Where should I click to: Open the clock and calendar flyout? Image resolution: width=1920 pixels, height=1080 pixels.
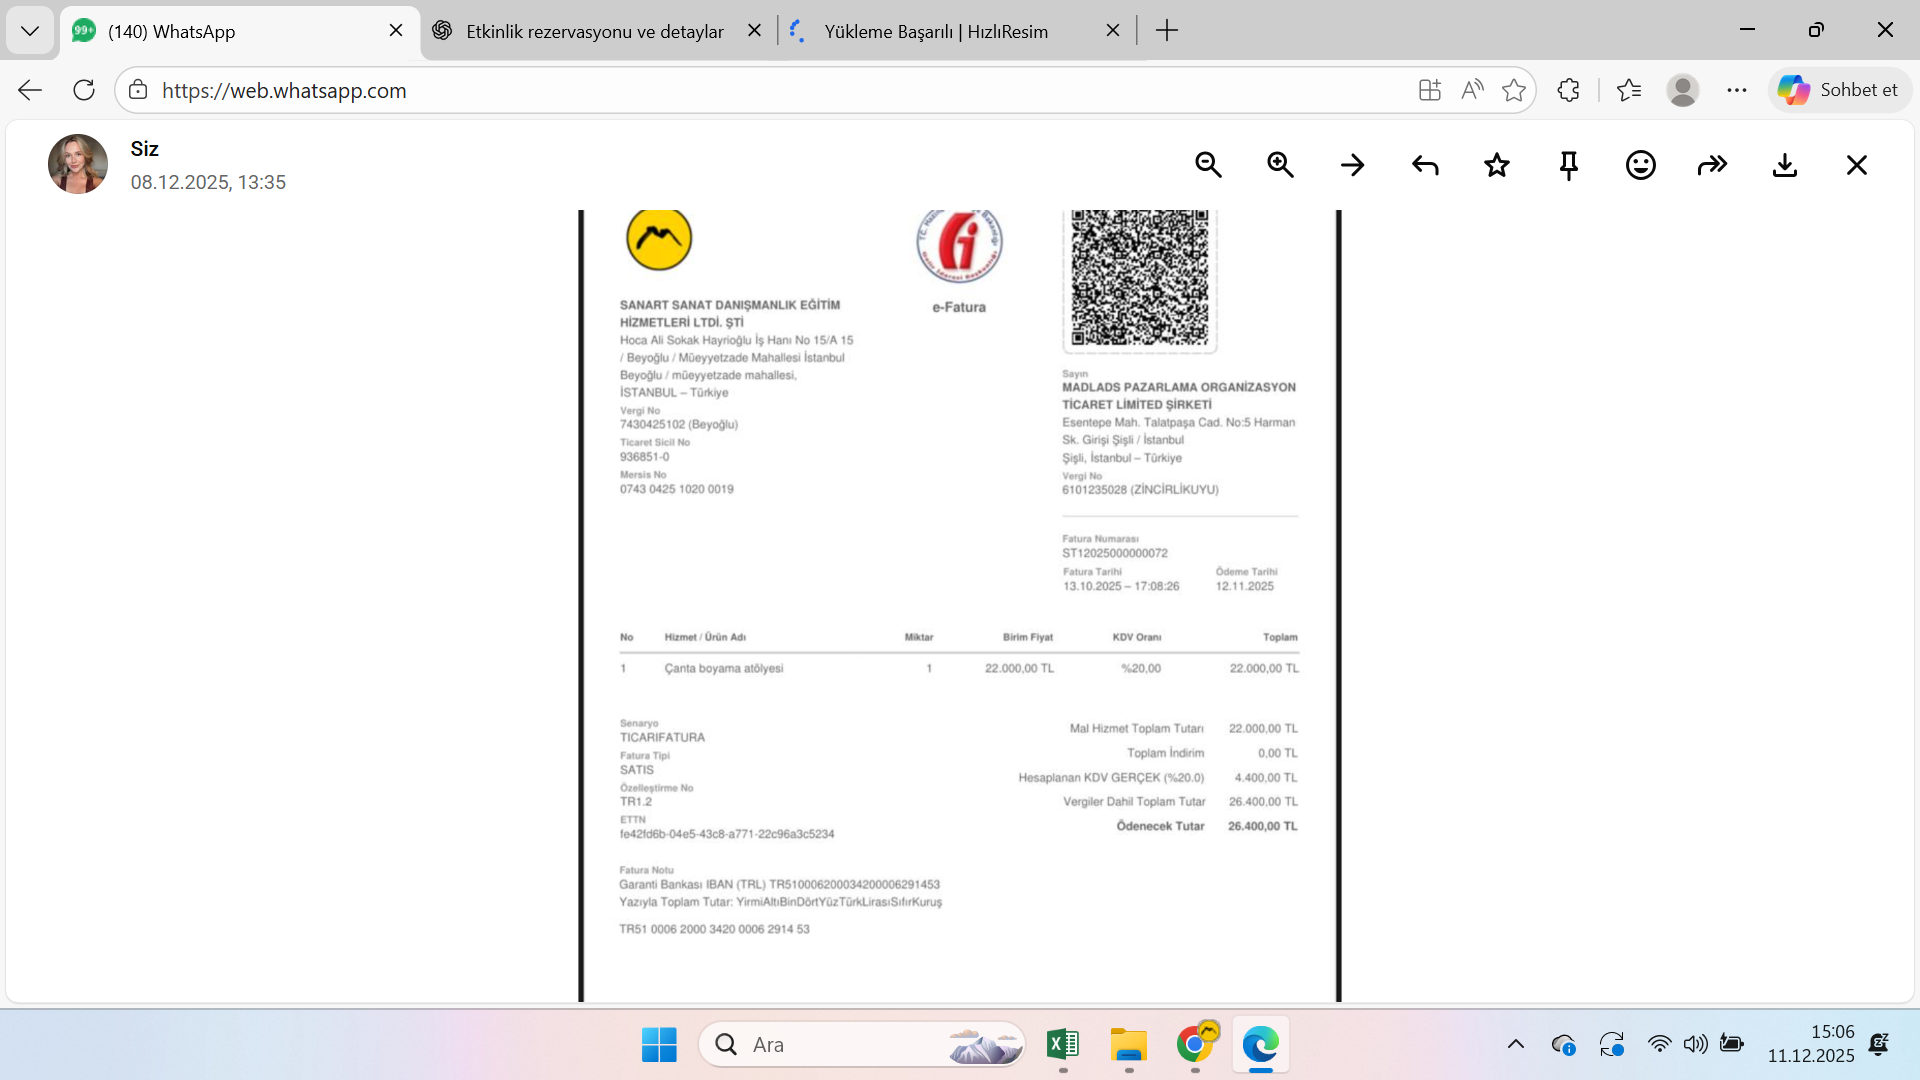(1811, 1044)
